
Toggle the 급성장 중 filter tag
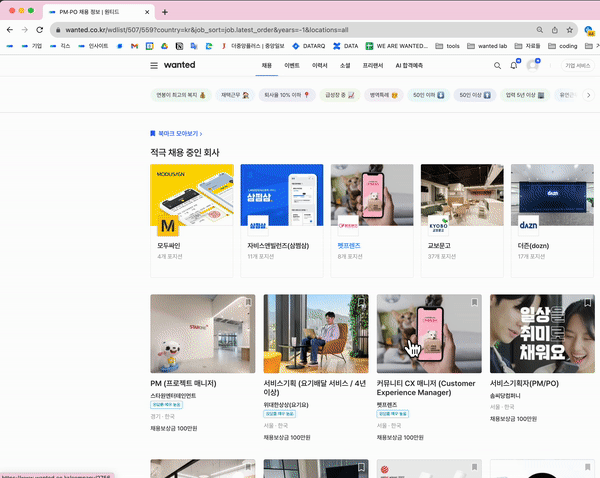pyautogui.click(x=340, y=95)
